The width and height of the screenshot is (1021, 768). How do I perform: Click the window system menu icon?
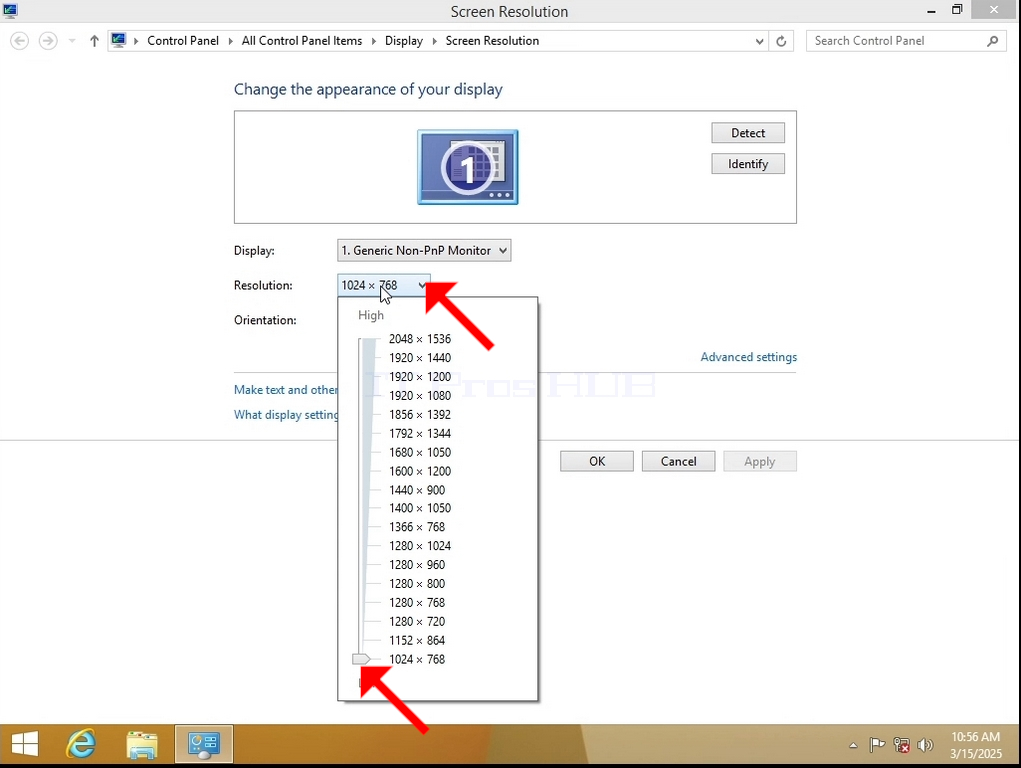click(x=10, y=10)
